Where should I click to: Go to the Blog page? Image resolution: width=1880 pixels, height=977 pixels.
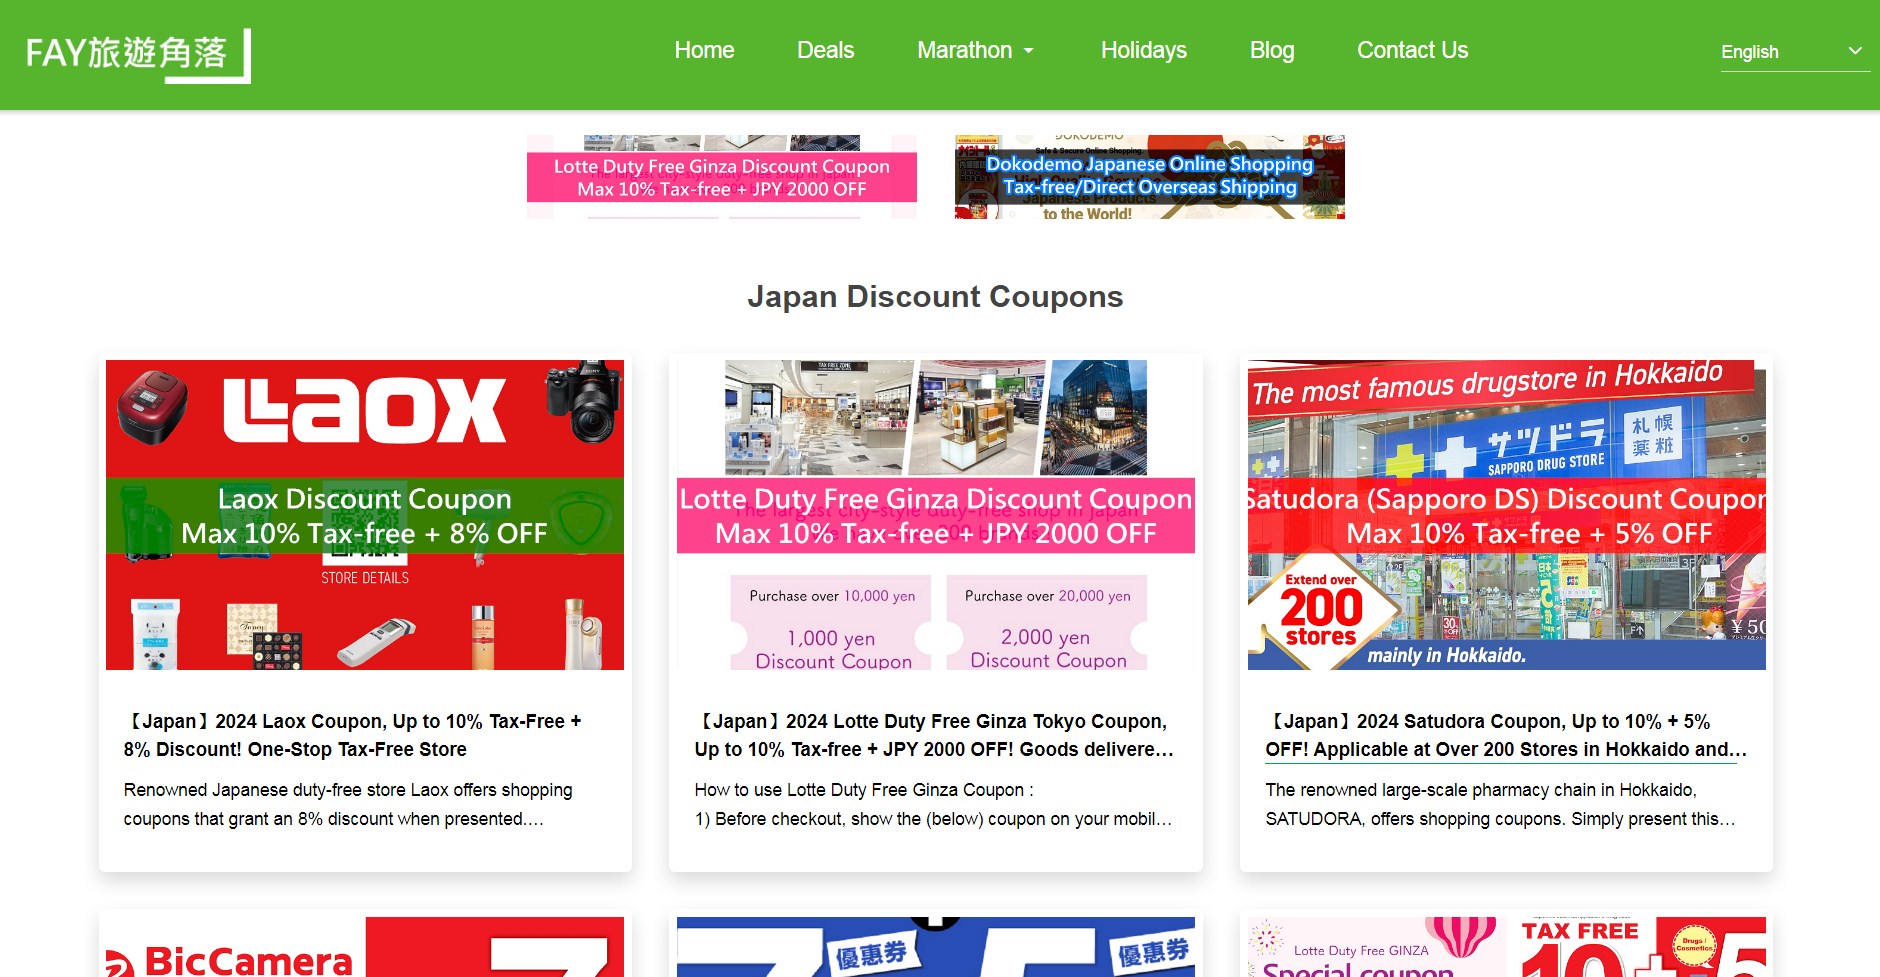1271,50
